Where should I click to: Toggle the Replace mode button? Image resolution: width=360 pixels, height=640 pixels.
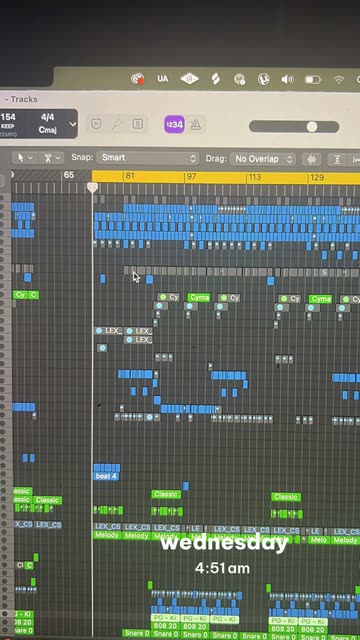click(96, 124)
